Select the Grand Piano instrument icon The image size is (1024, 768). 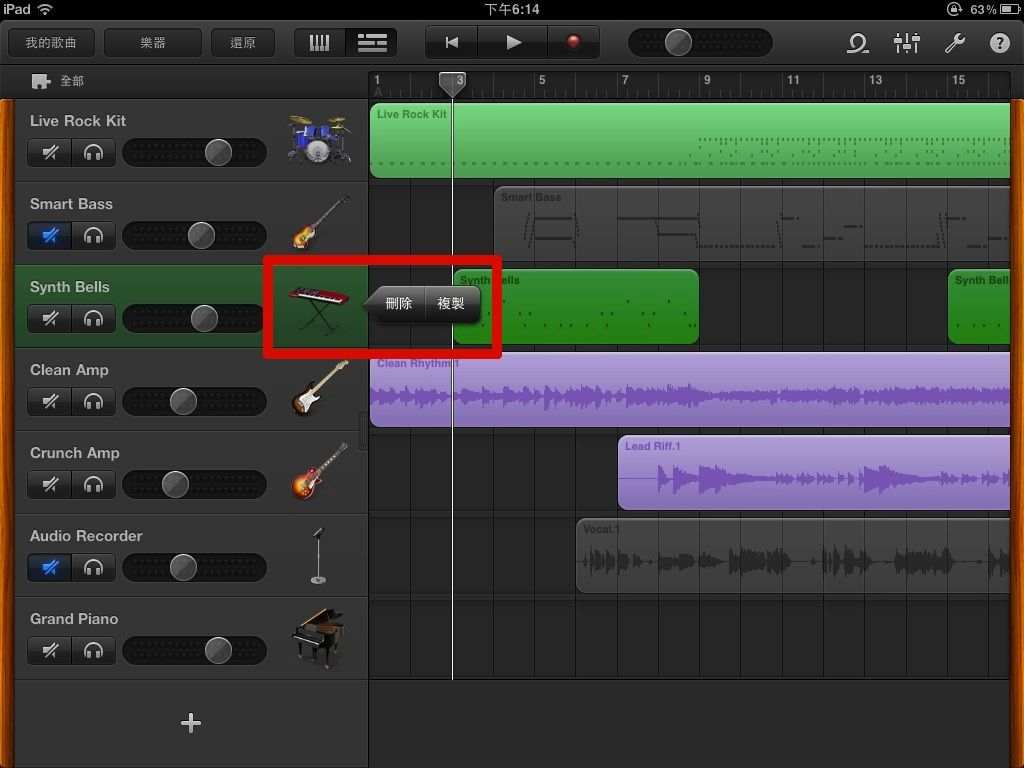(319, 637)
